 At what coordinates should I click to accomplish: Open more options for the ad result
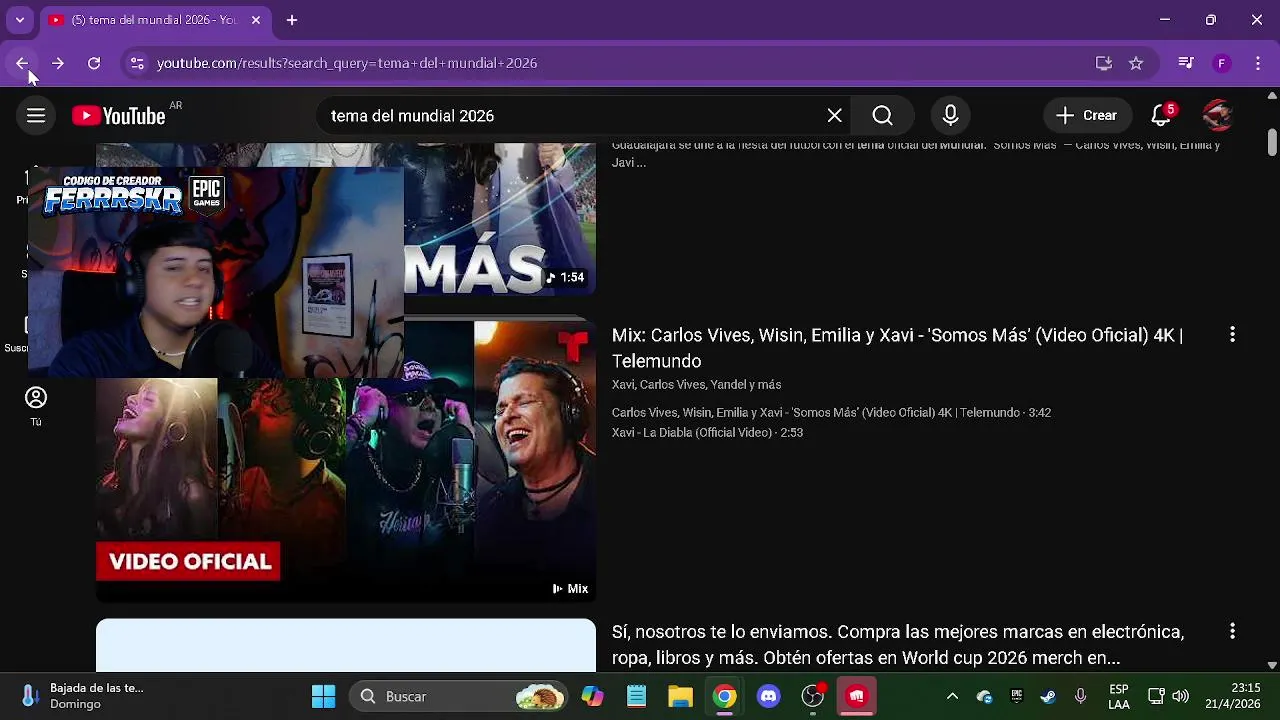pyautogui.click(x=1232, y=631)
